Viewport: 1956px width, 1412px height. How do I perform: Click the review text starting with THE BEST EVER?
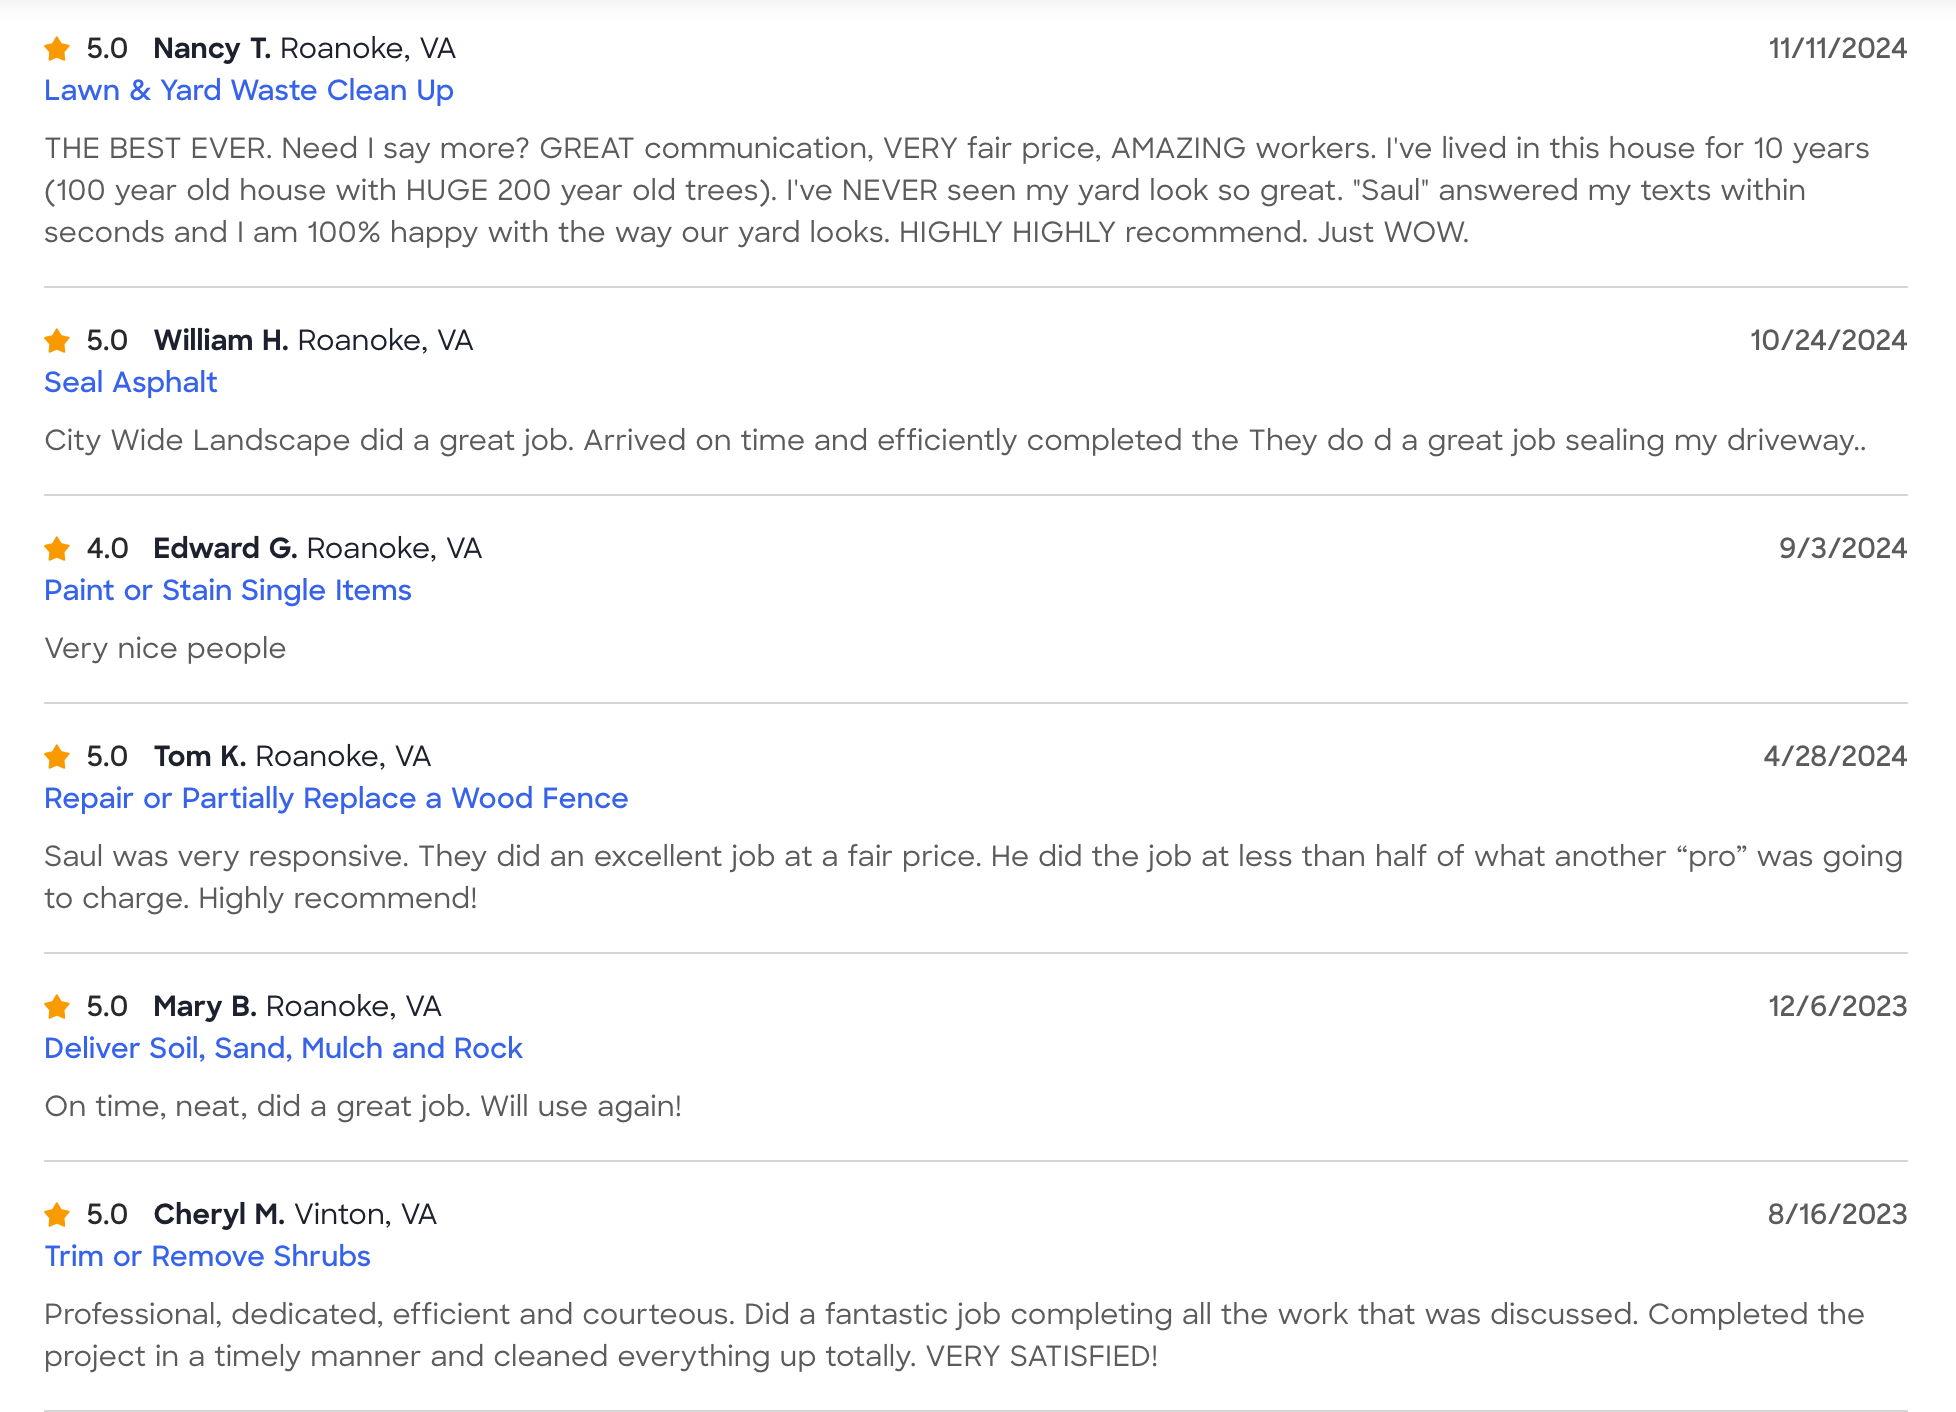[x=956, y=190]
